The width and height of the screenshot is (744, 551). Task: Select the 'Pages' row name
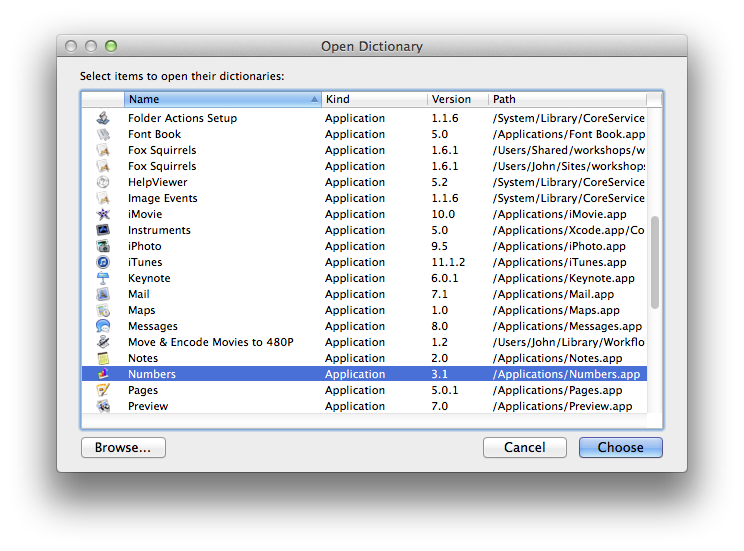(x=143, y=390)
